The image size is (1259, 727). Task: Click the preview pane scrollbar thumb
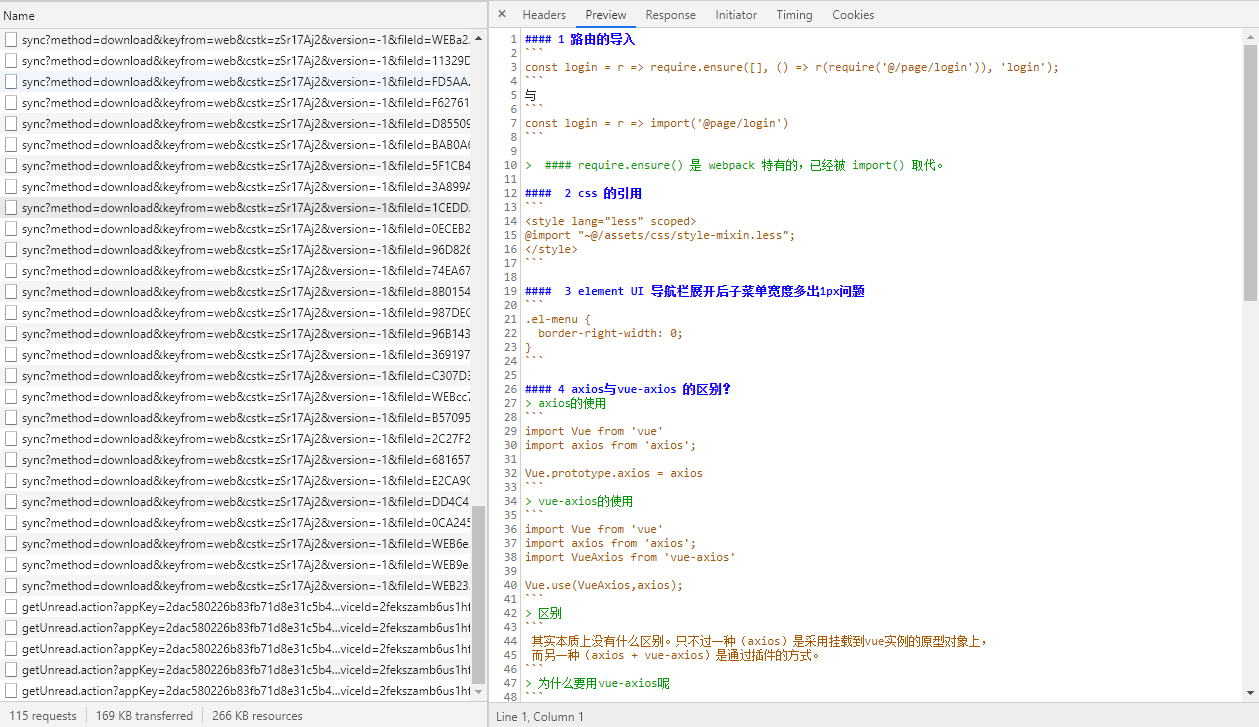pos(1250,172)
